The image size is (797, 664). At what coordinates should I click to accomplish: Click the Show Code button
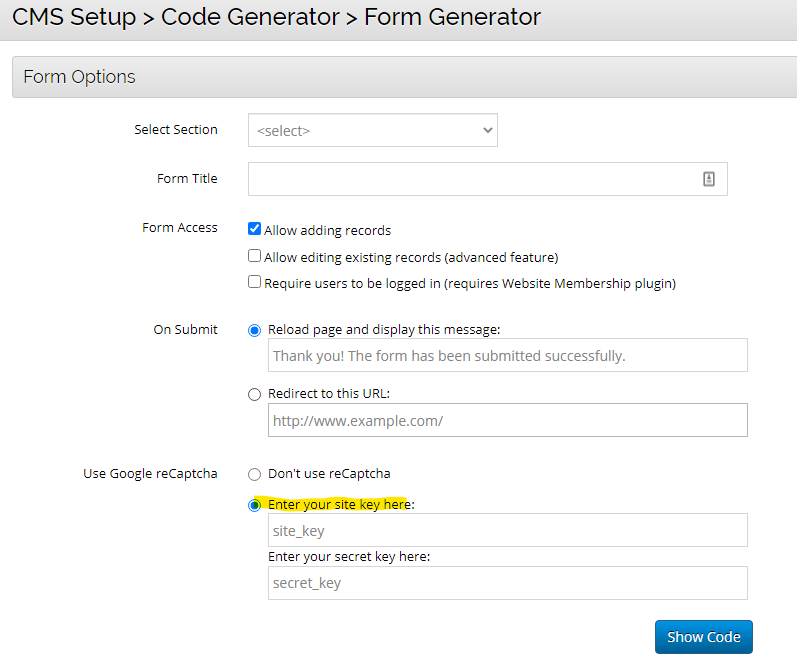pyautogui.click(x=703, y=637)
